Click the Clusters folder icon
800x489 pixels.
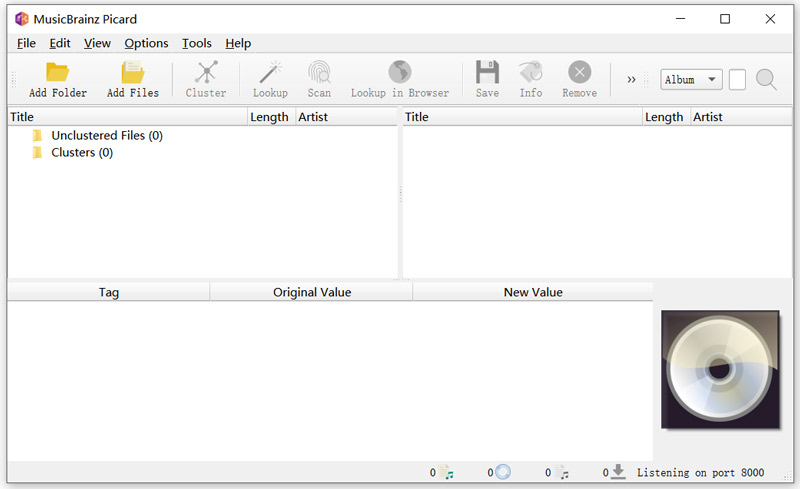pos(37,153)
